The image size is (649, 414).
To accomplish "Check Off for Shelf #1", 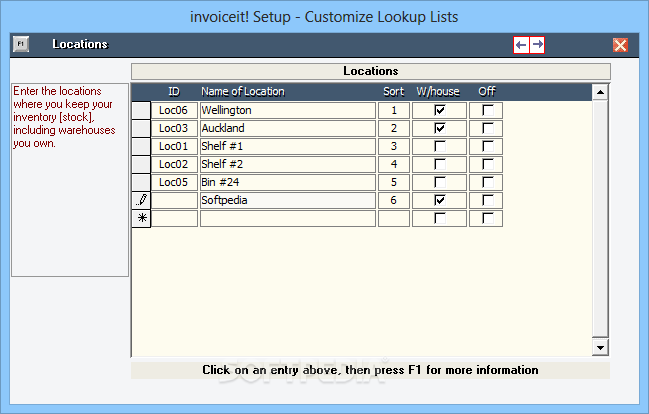I will coord(488,147).
